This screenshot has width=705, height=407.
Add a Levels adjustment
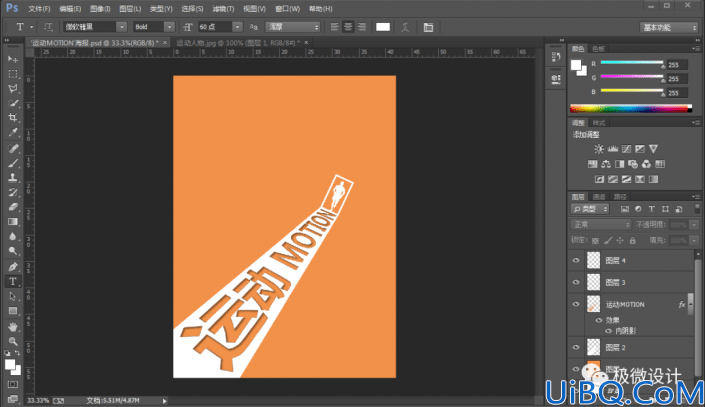click(x=613, y=149)
